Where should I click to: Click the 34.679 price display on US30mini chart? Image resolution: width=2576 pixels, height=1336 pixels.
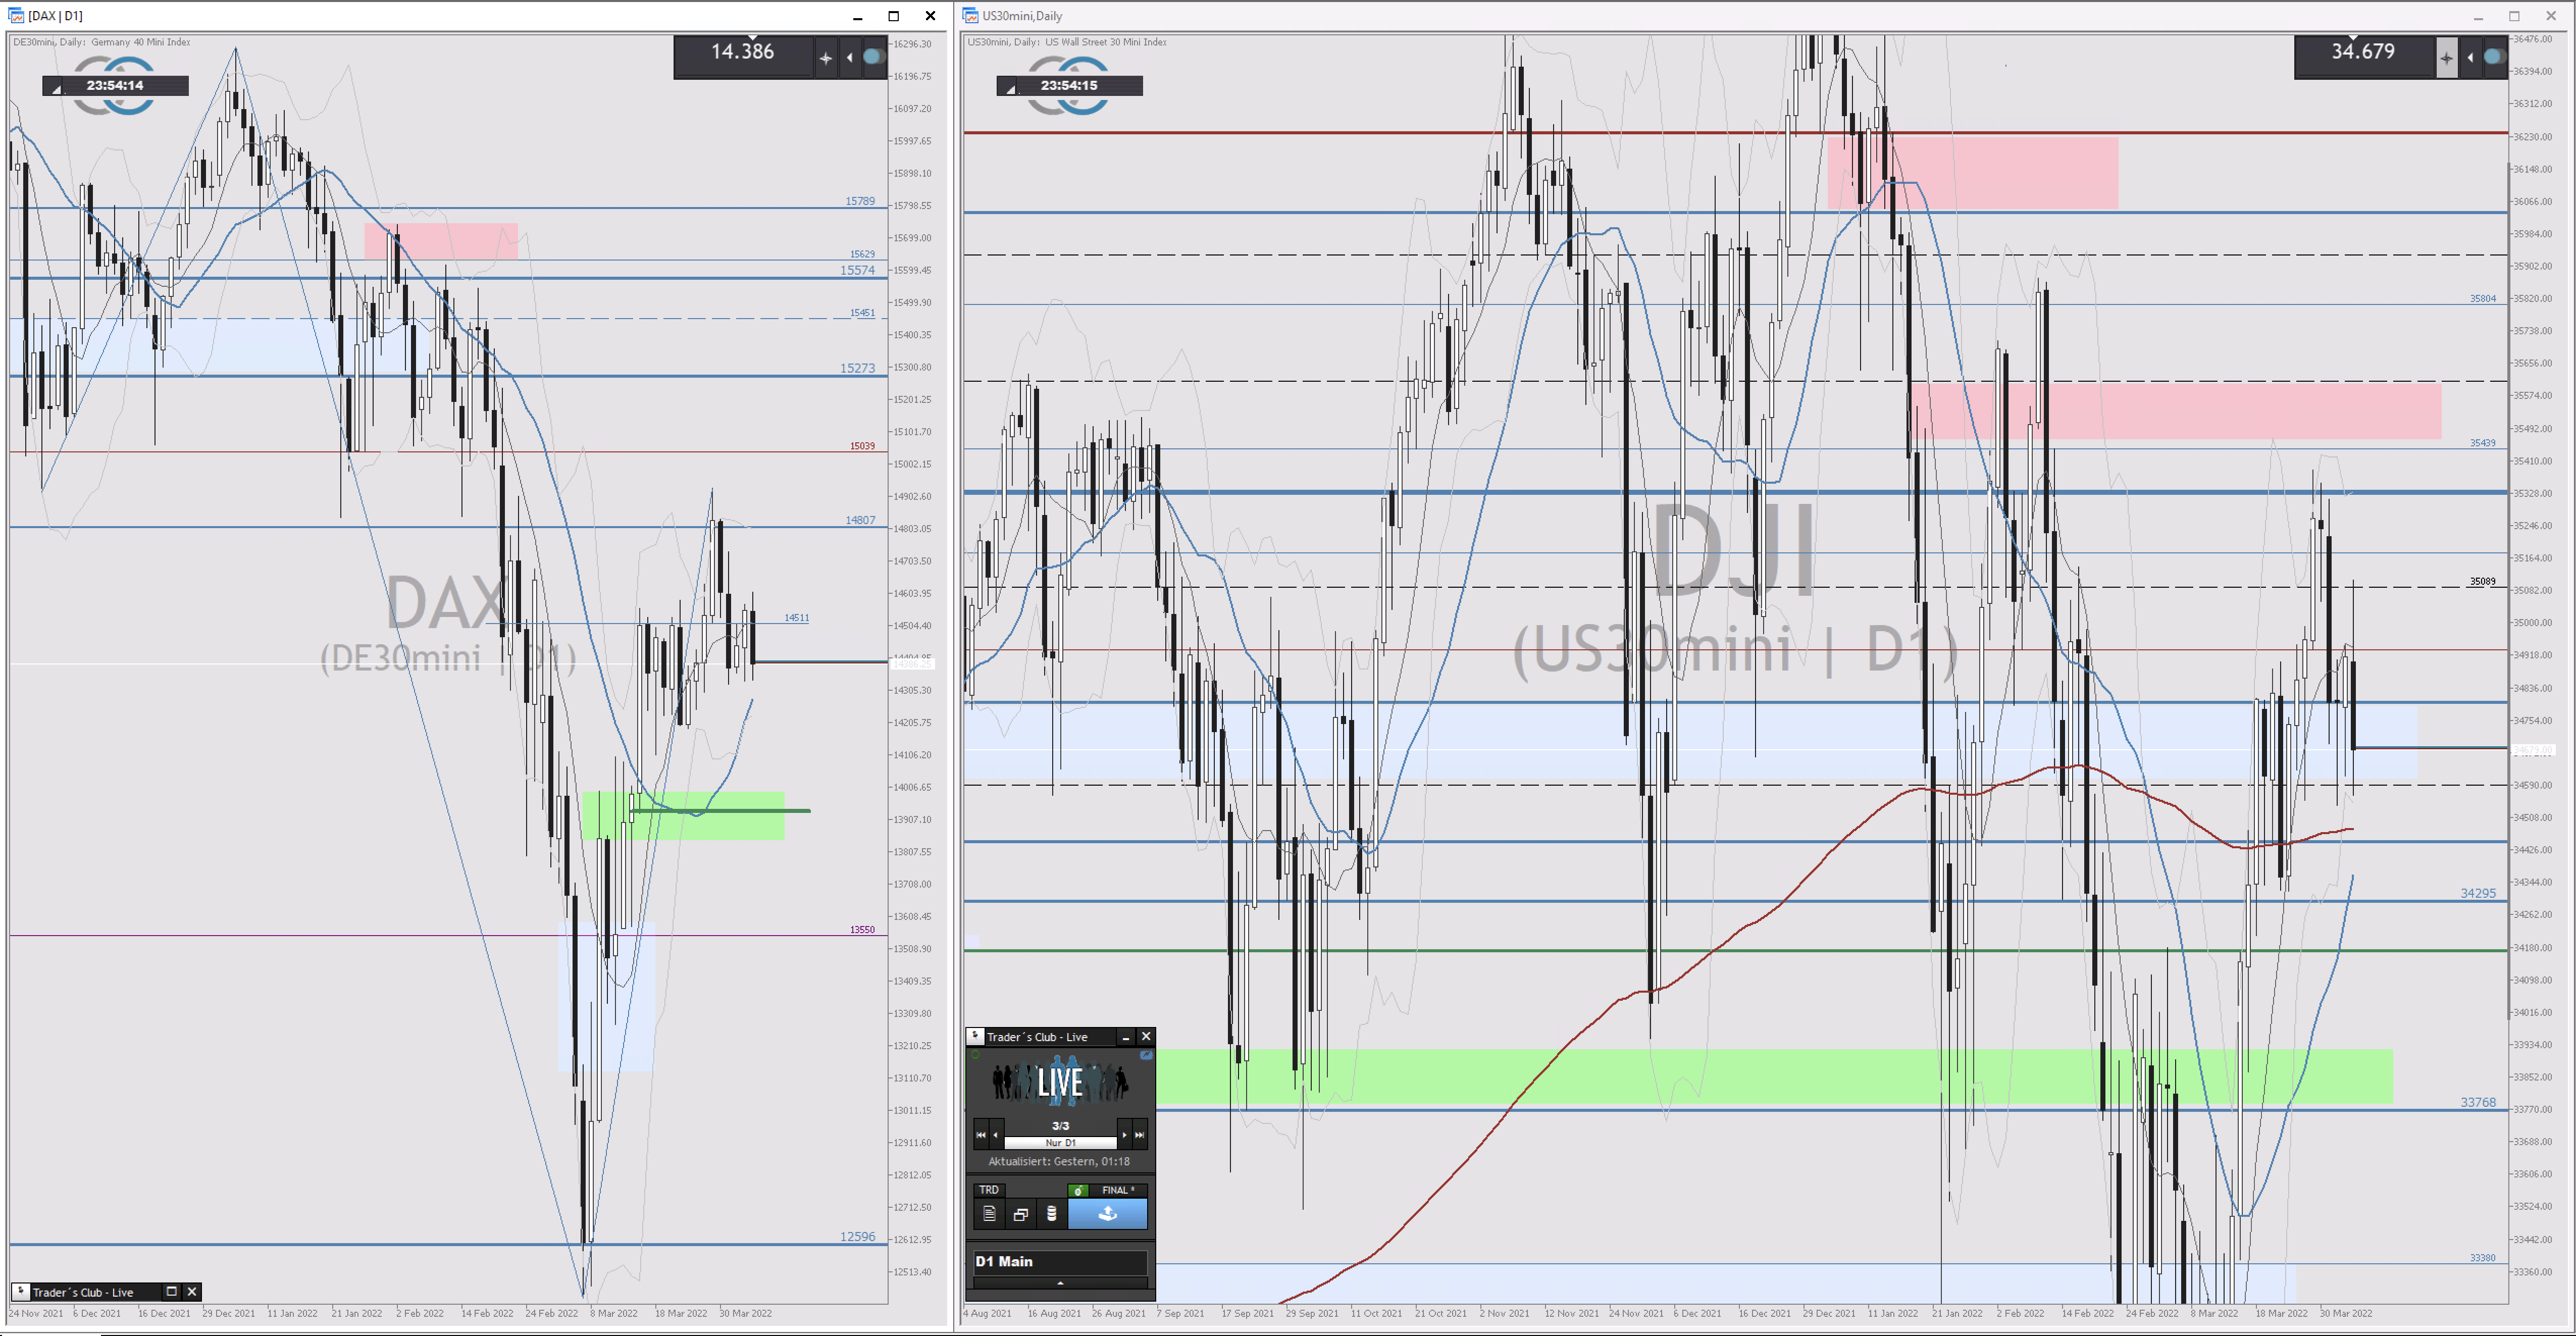point(2363,52)
